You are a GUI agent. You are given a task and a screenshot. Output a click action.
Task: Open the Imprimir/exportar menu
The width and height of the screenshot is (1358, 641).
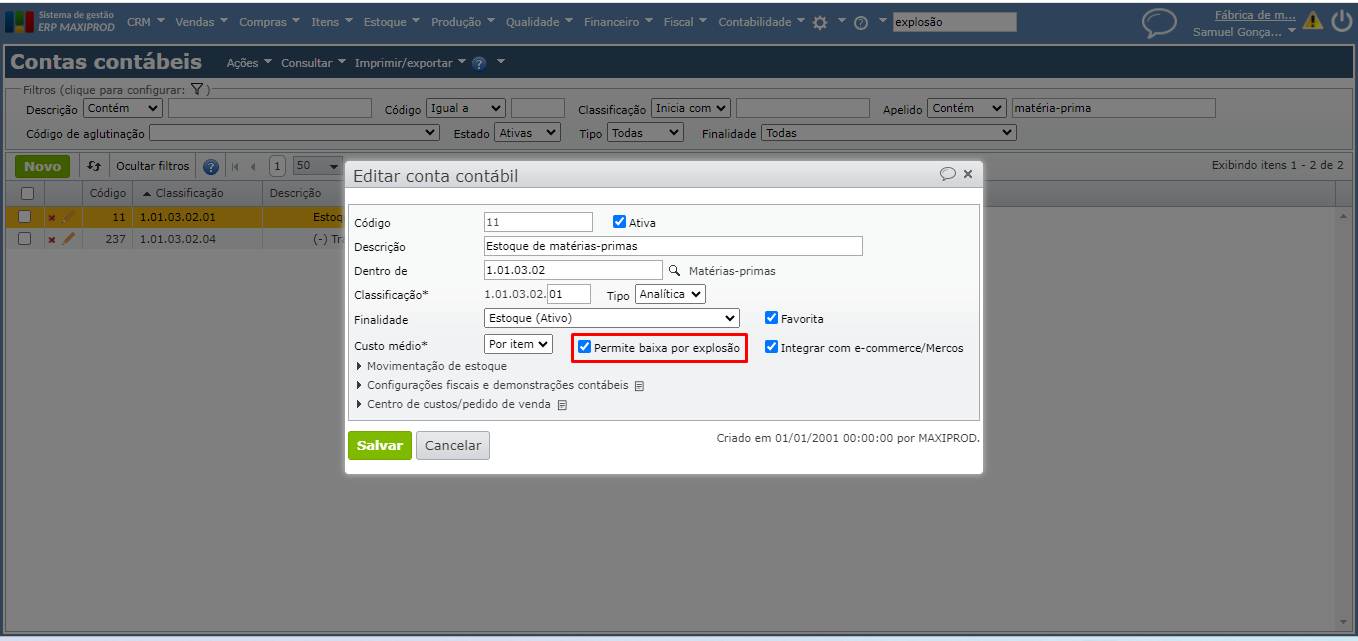410,63
